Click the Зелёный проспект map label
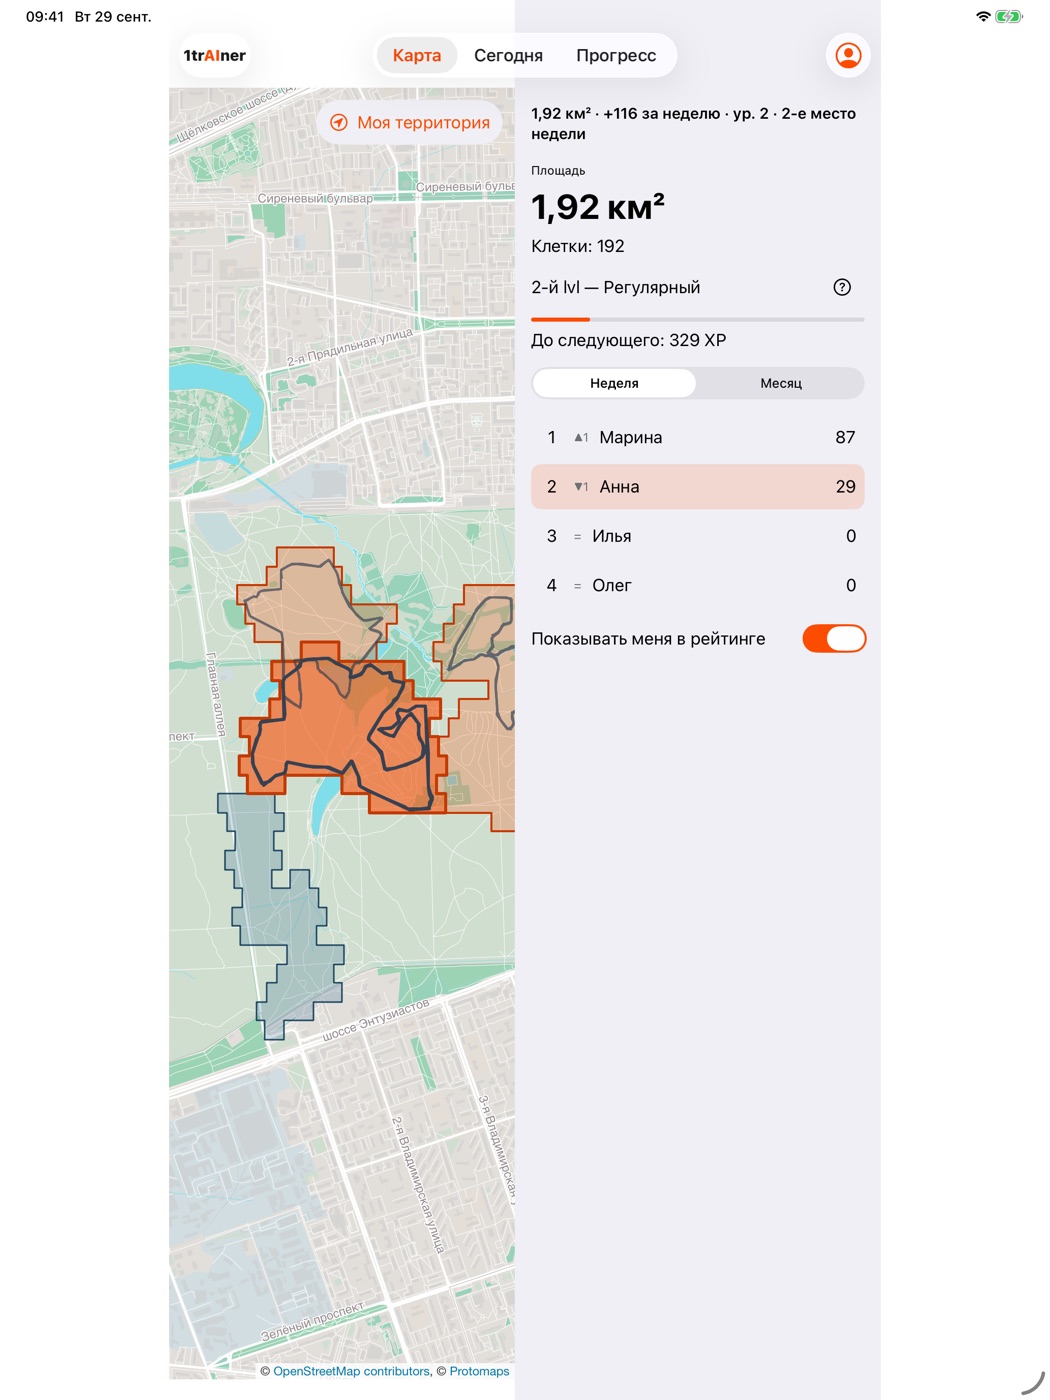The width and height of the screenshot is (1050, 1400). pos(313,1322)
